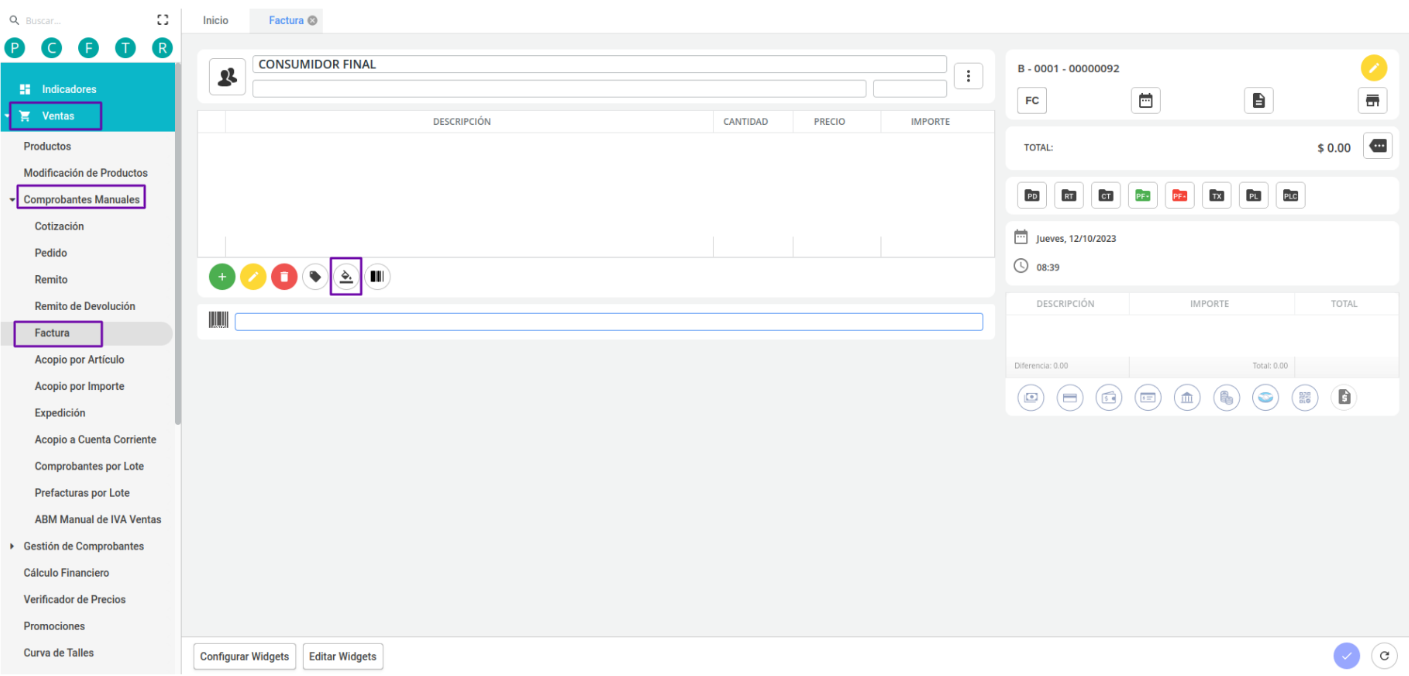Collapse the Ventas menu section
1409x676 pixels.
pos(8,116)
